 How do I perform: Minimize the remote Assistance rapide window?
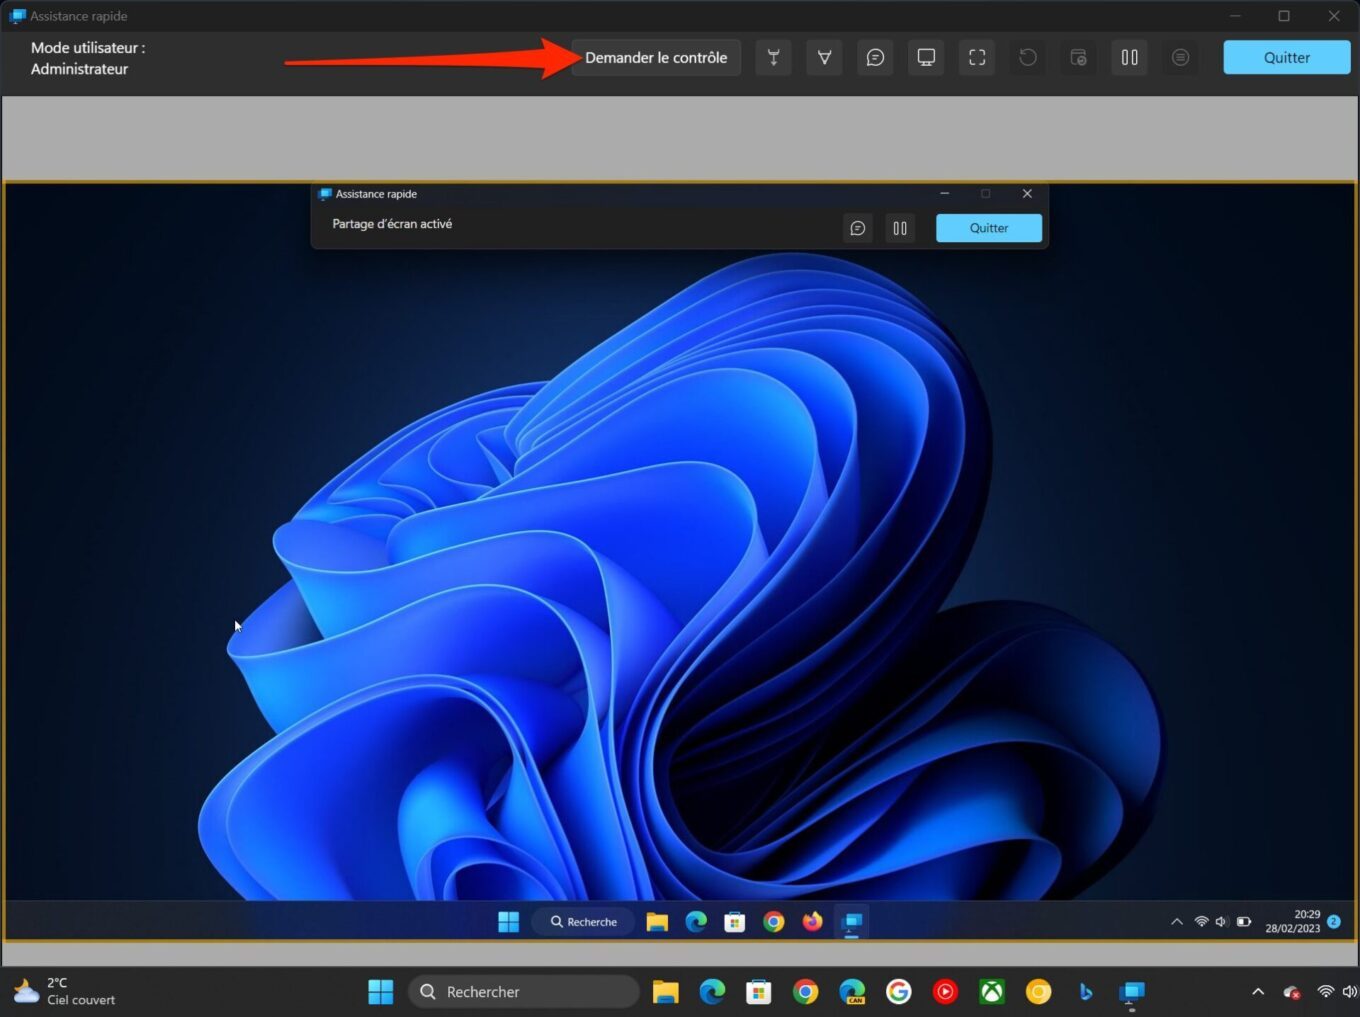tap(944, 194)
